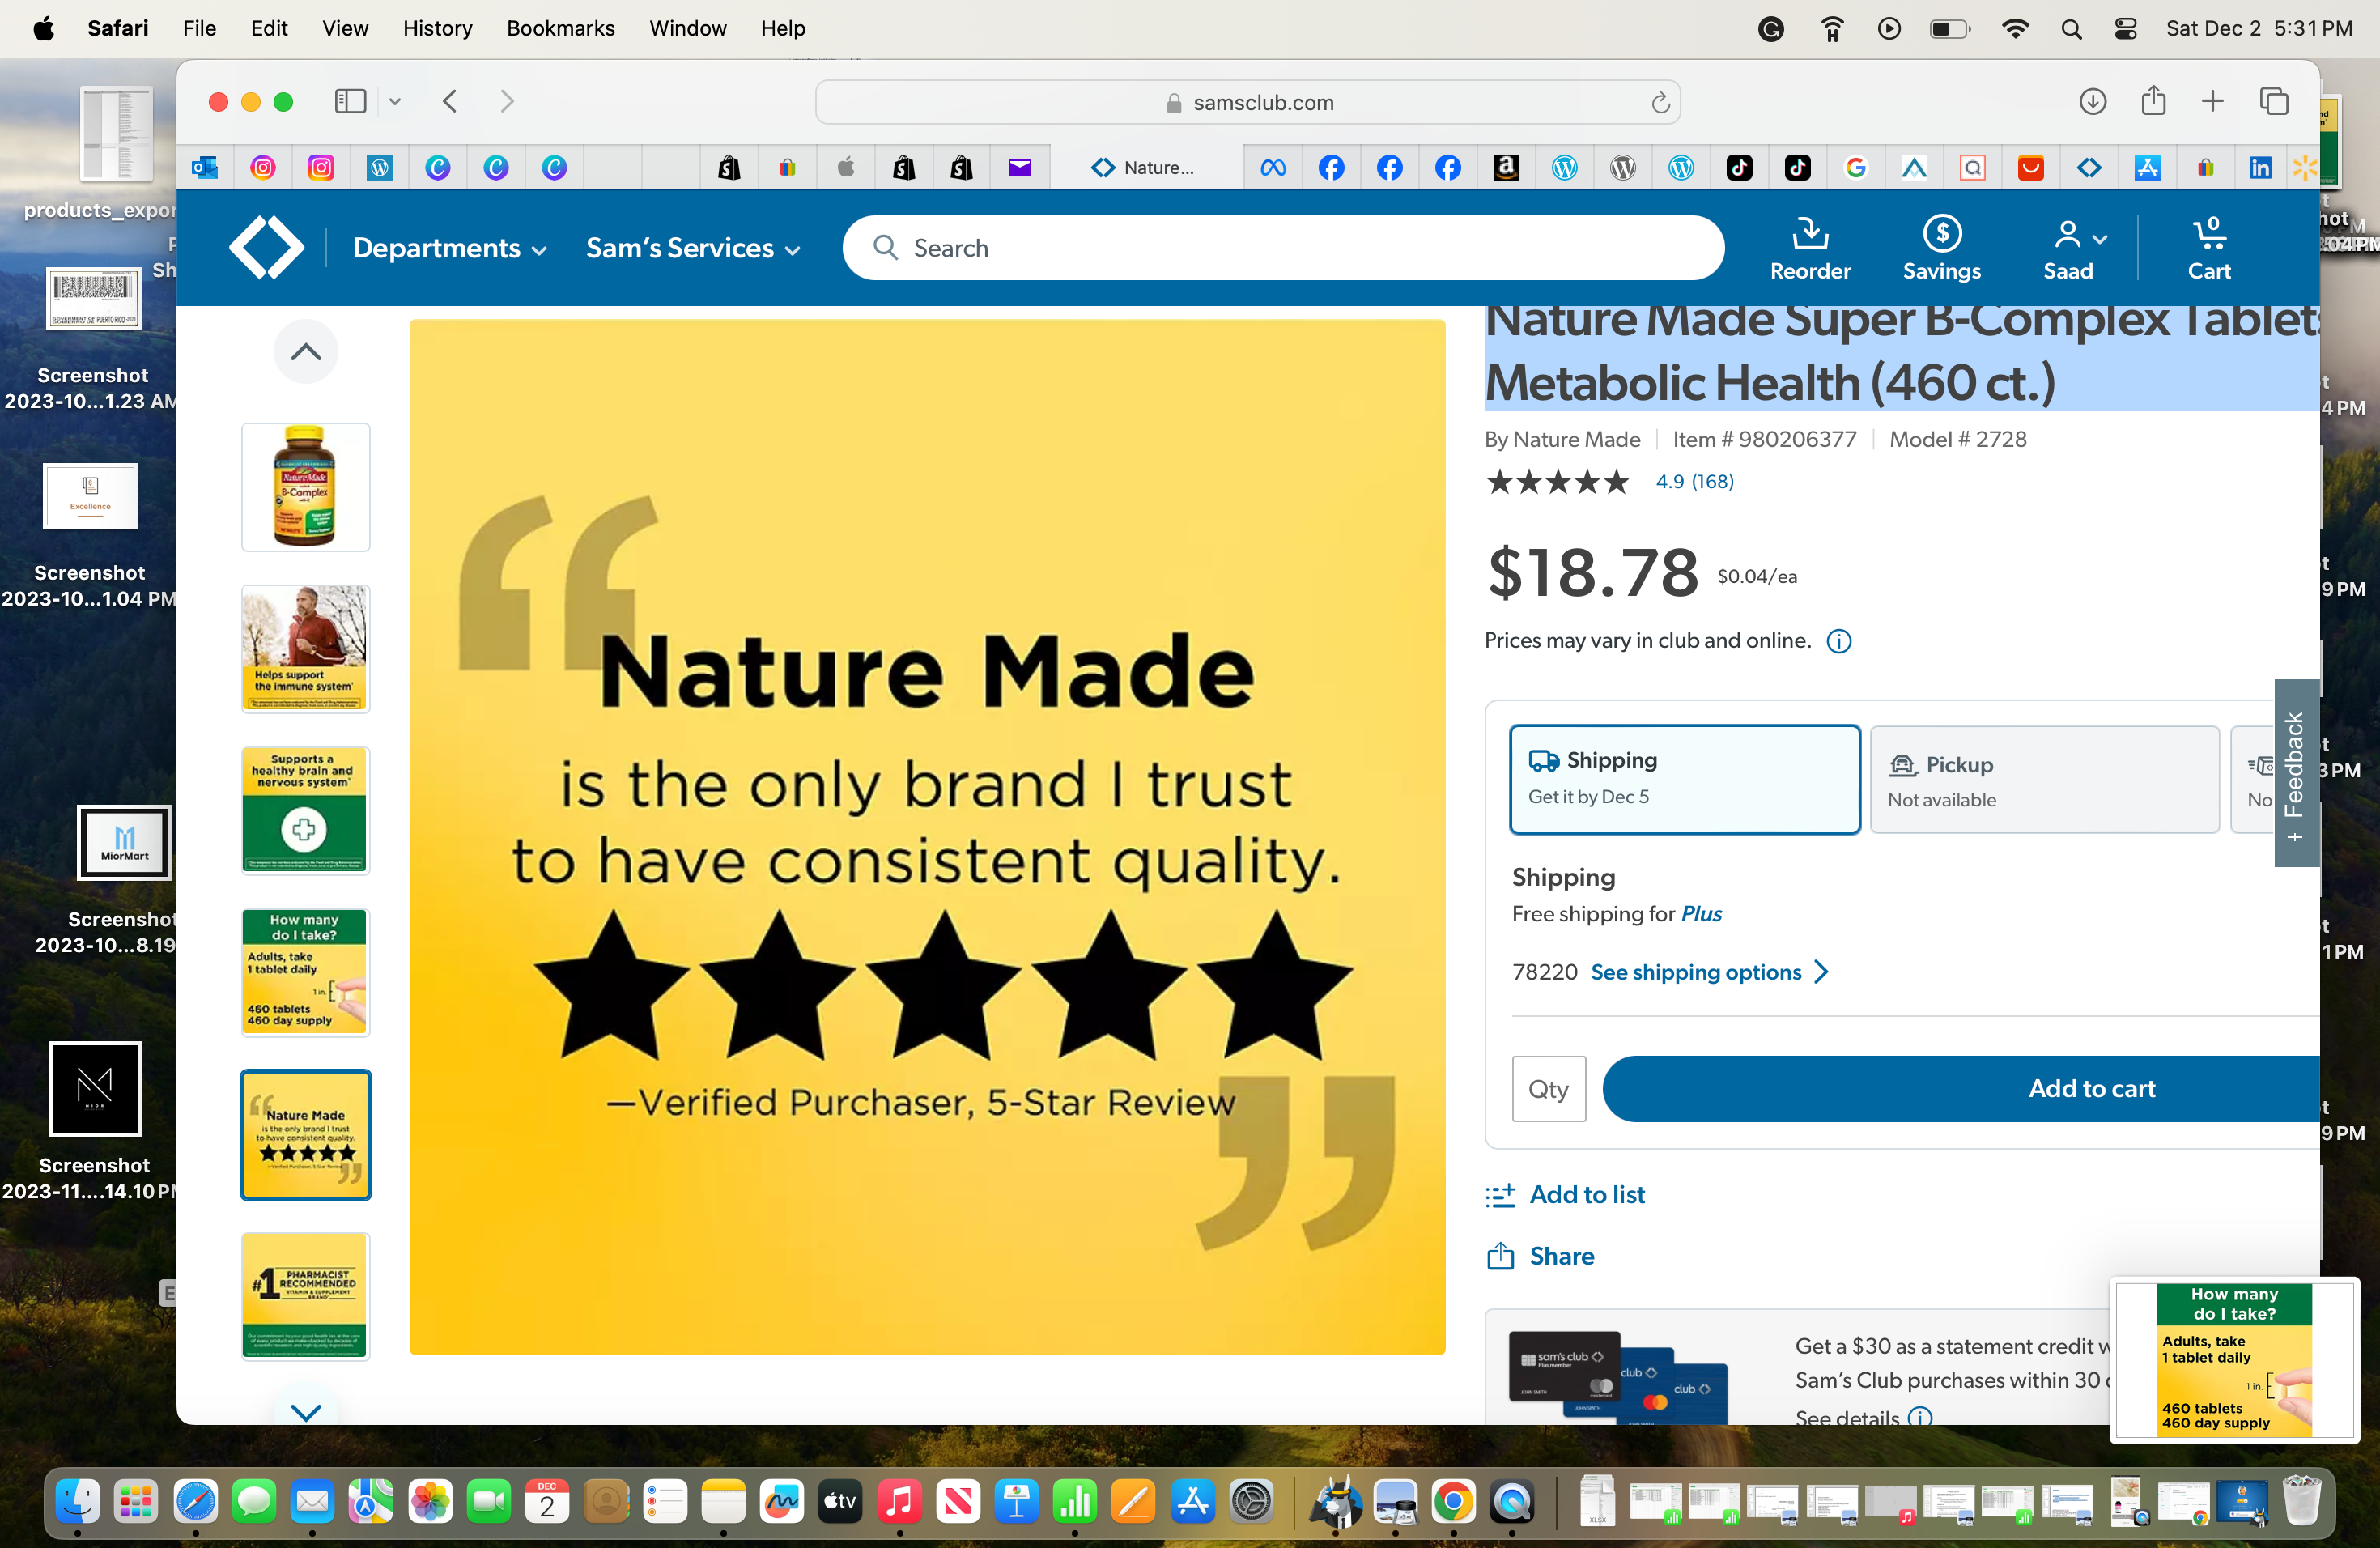Click the search magnifier icon in Sam's search bar
The height and width of the screenshot is (1548, 2380).
pyautogui.click(x=885, y=247)
